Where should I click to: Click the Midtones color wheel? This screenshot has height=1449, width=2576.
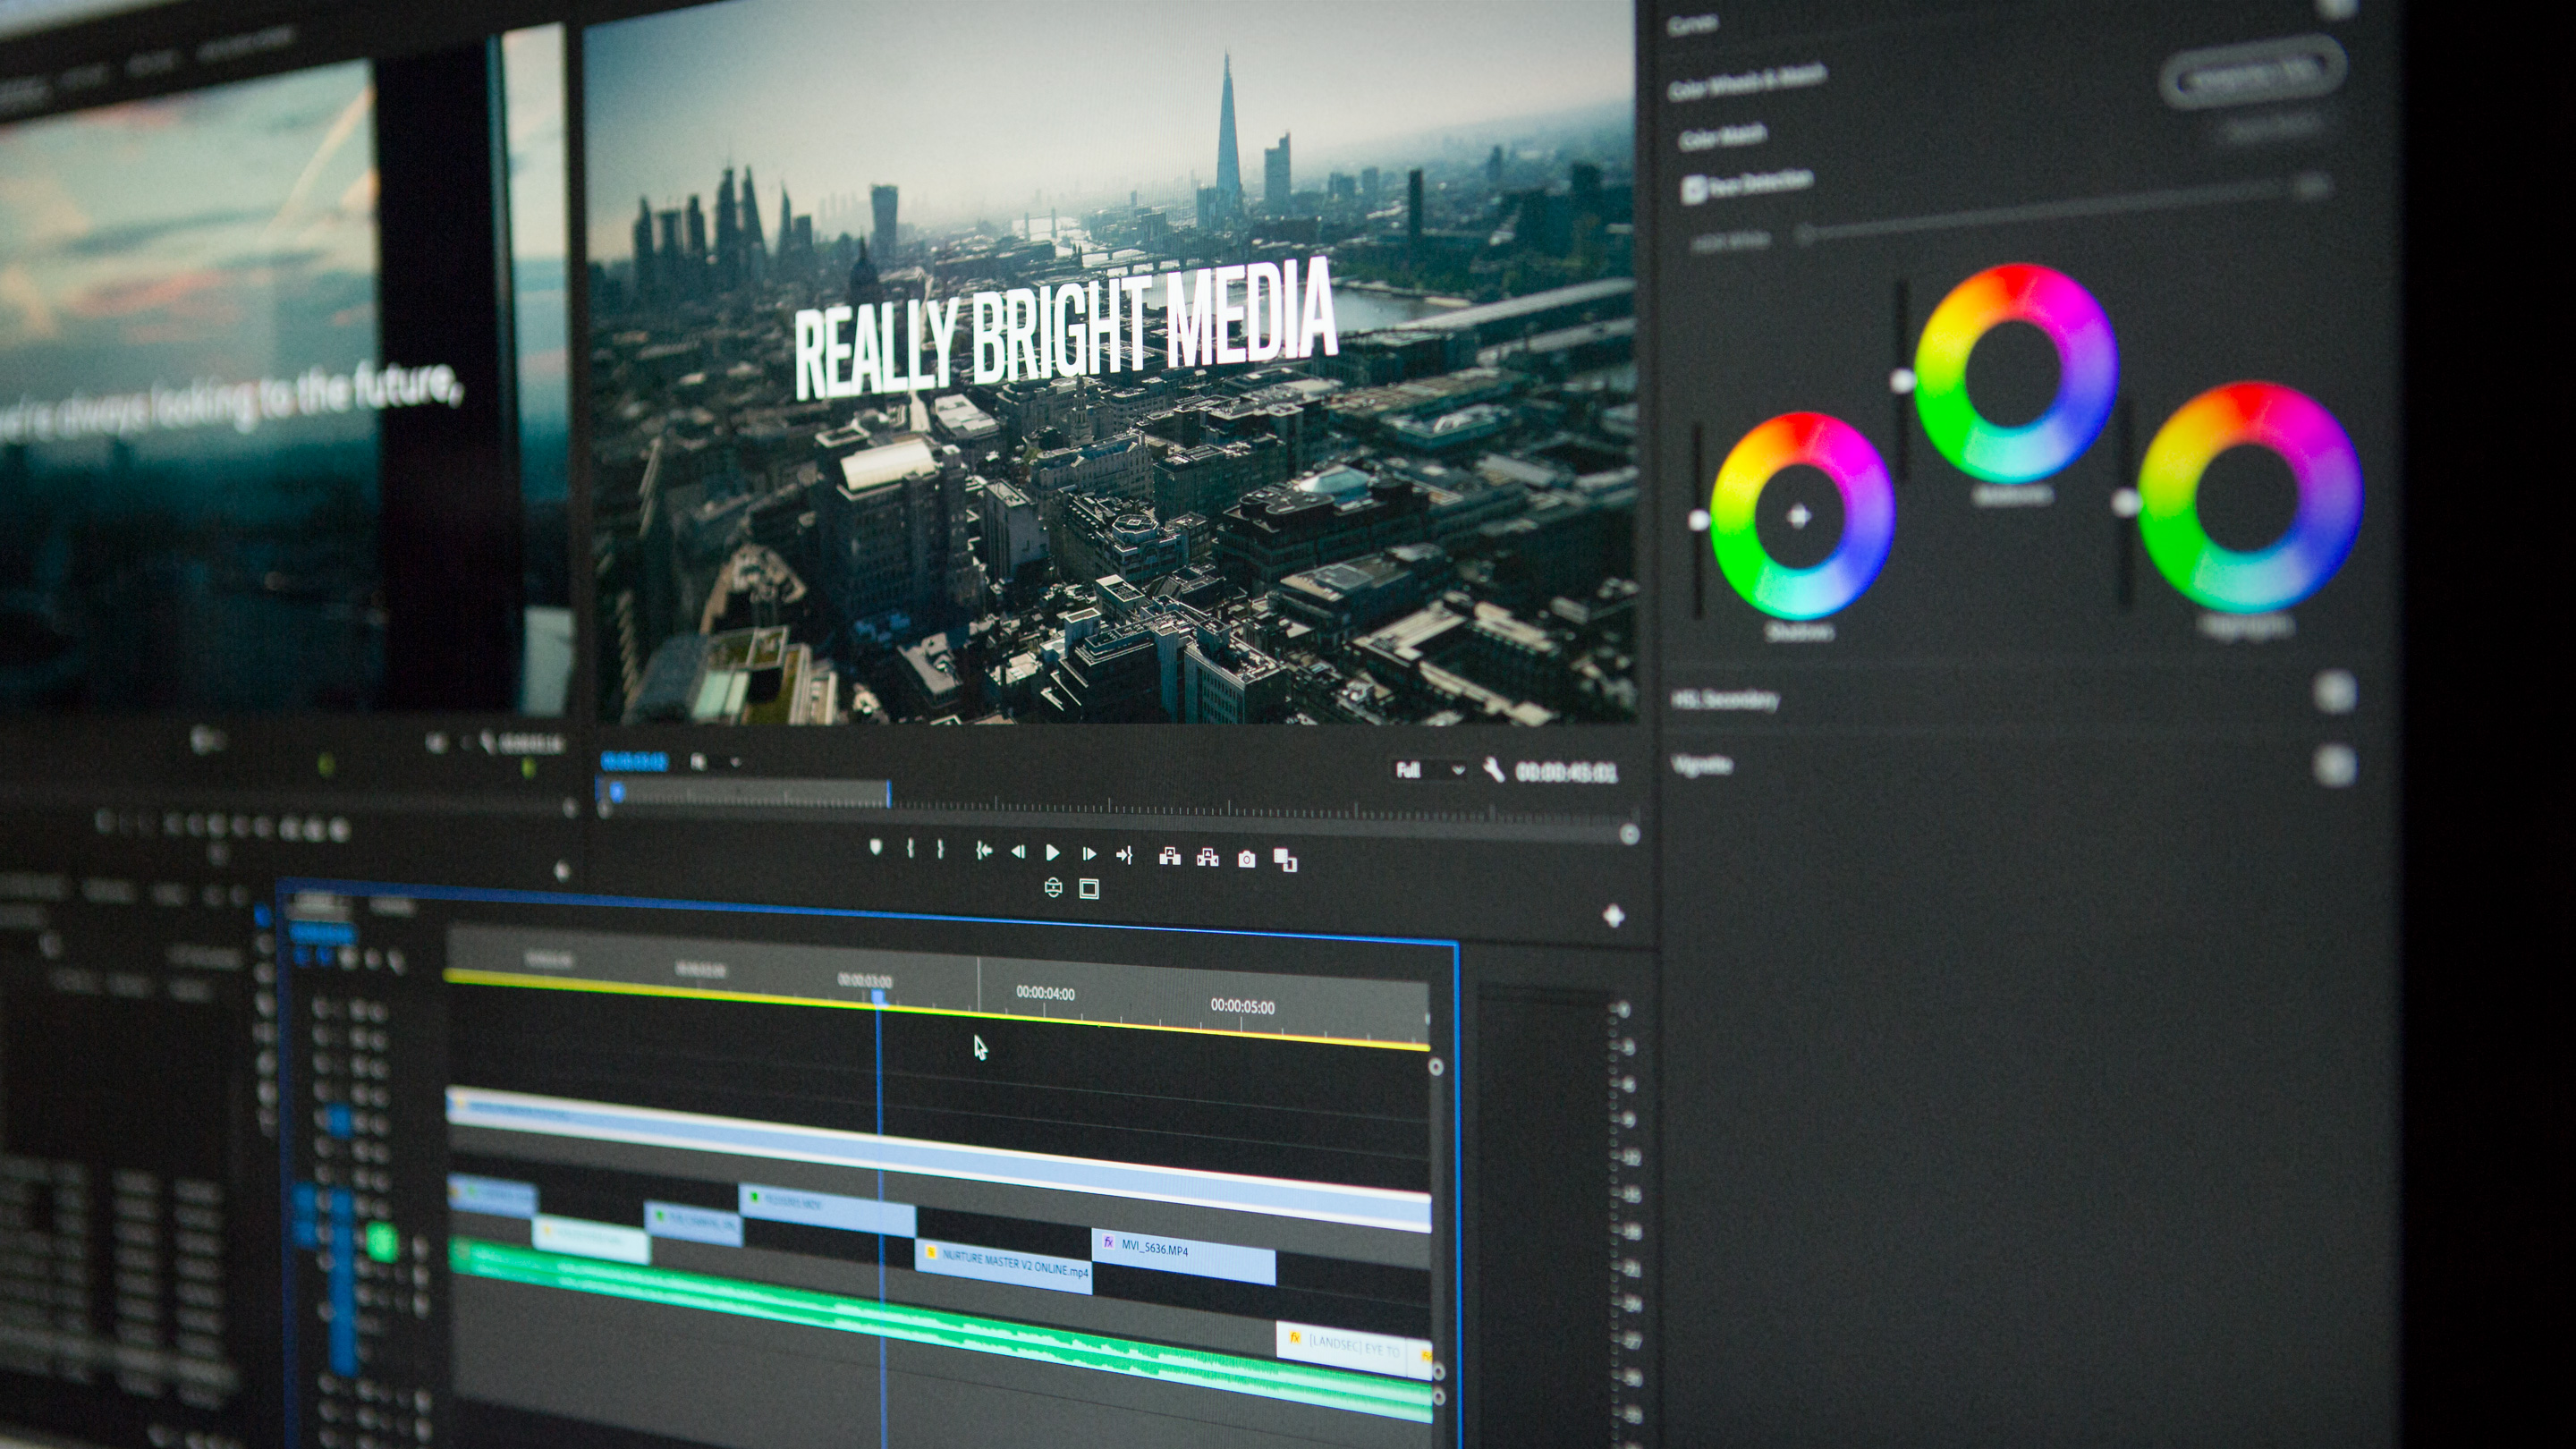pos(2015,372)
